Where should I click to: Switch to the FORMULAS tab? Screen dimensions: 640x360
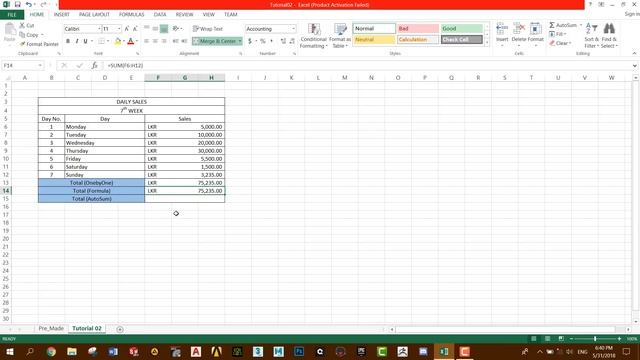131,15
